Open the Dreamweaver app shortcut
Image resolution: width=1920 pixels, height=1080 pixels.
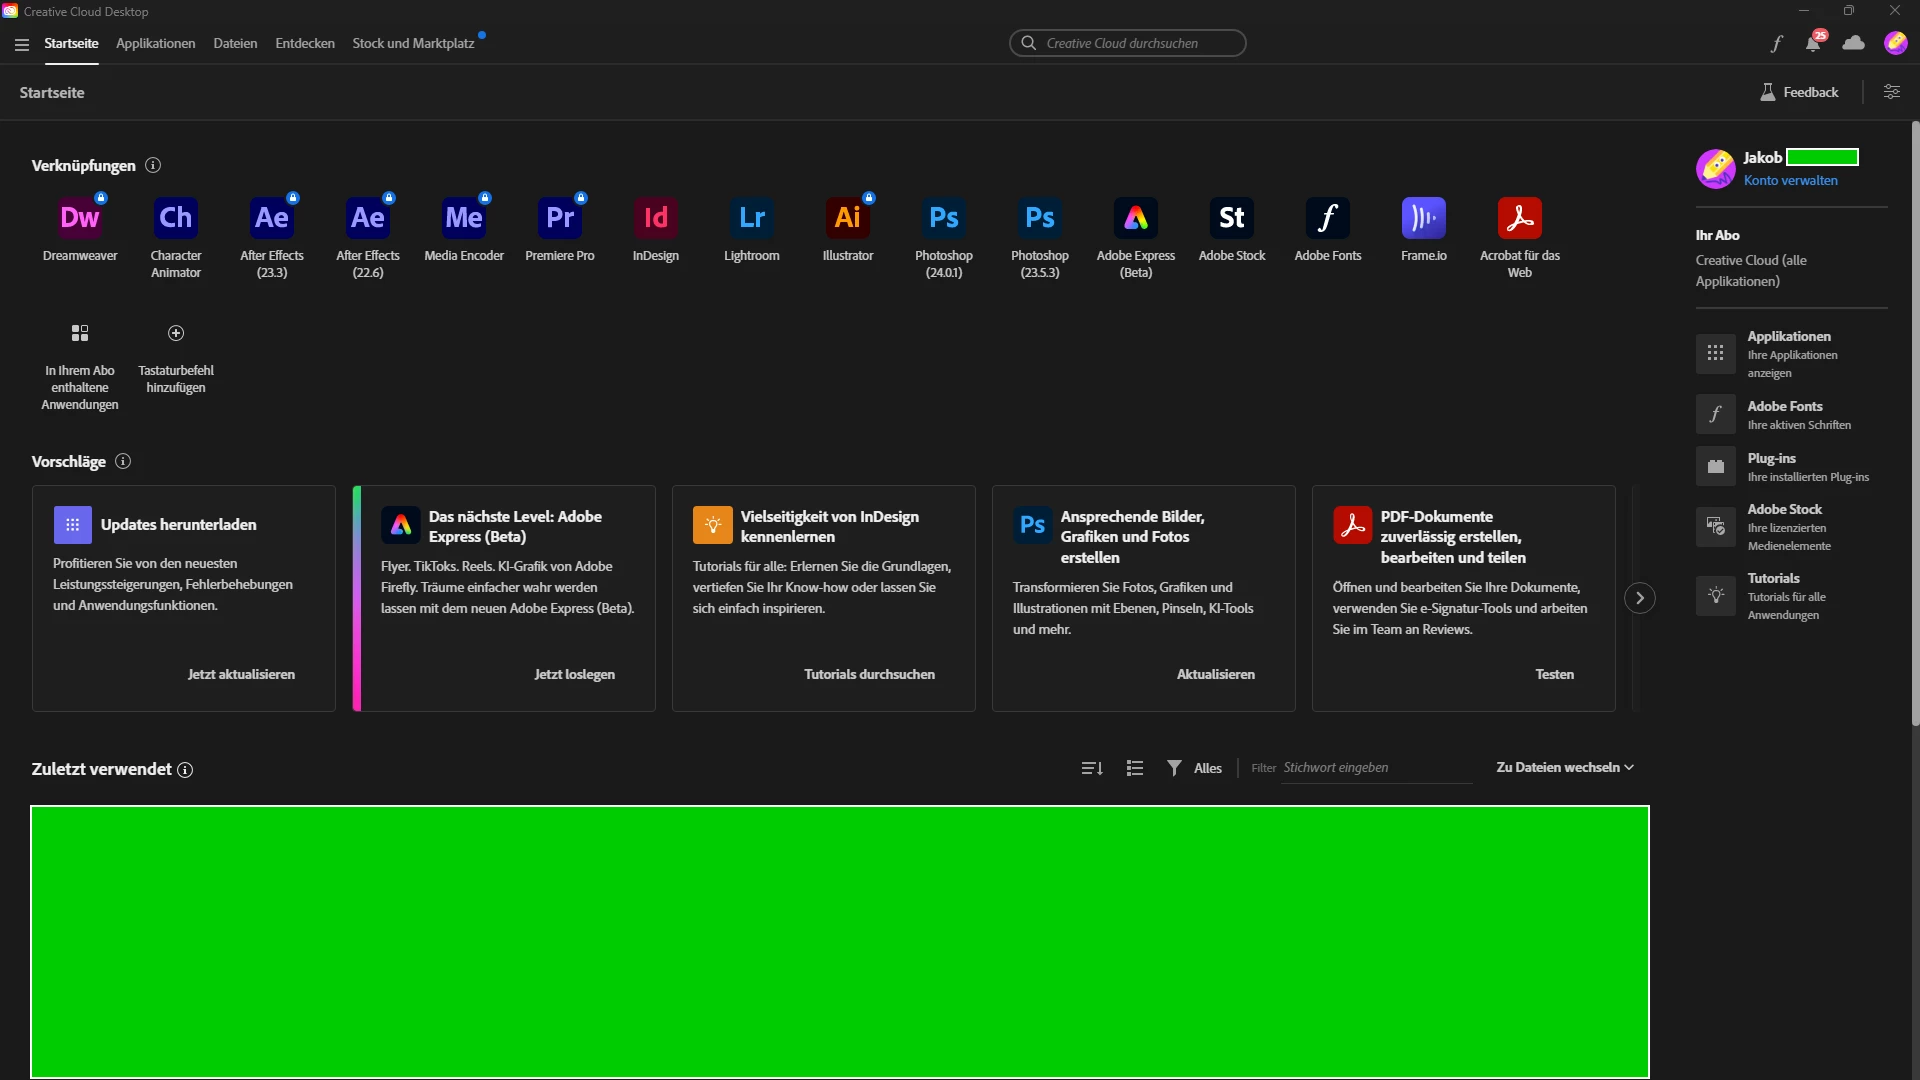point(80,218)
